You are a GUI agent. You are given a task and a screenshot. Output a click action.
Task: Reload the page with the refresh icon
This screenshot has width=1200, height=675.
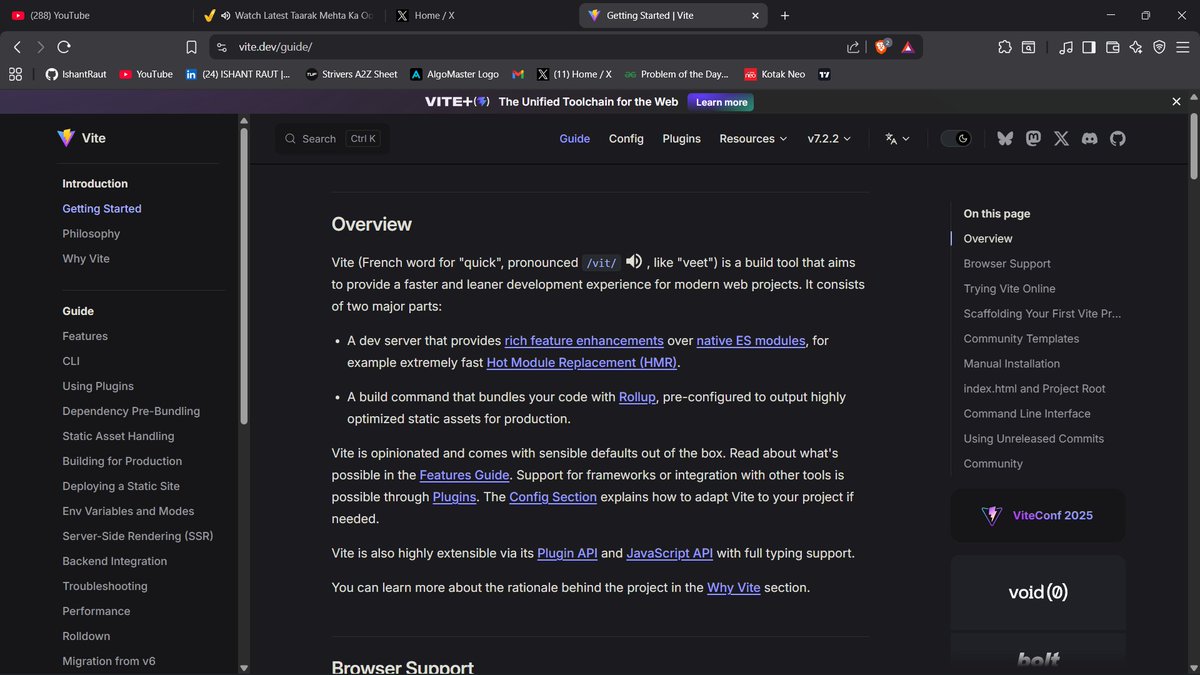pos(64,47)
